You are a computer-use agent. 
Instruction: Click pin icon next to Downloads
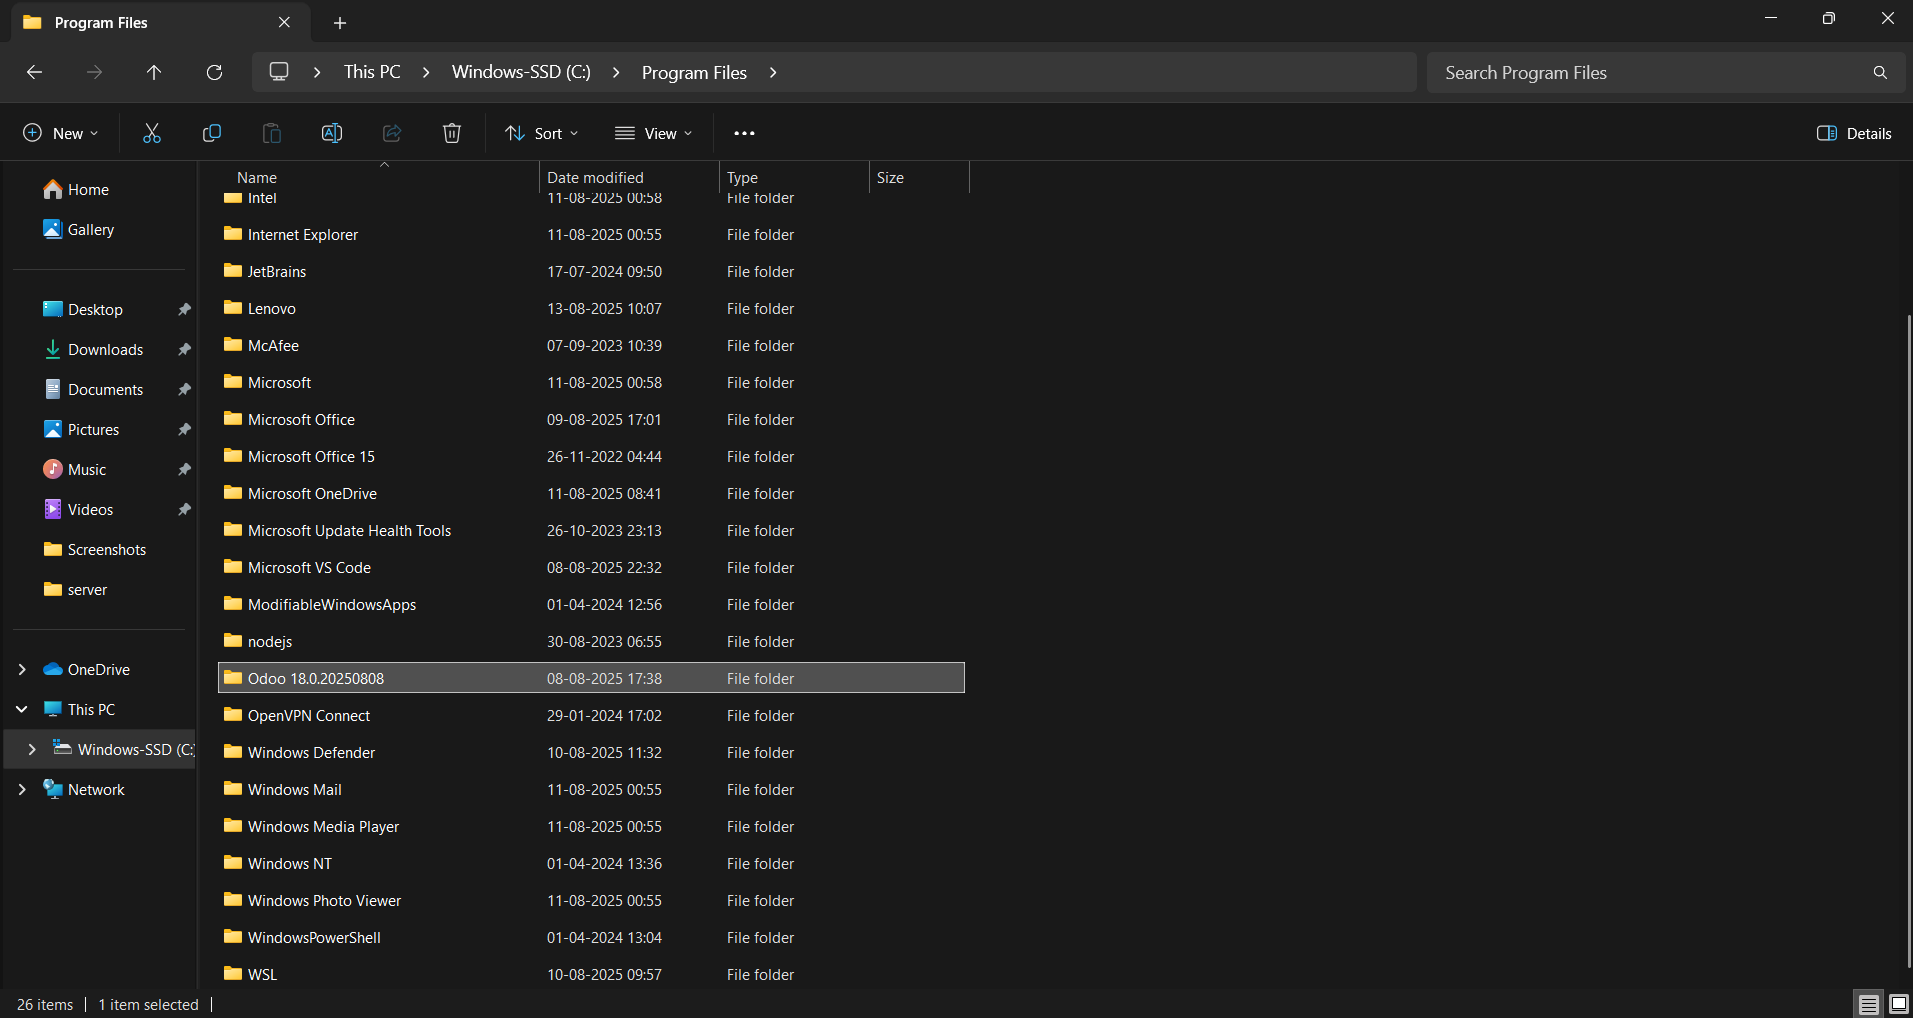coord(184,350)
